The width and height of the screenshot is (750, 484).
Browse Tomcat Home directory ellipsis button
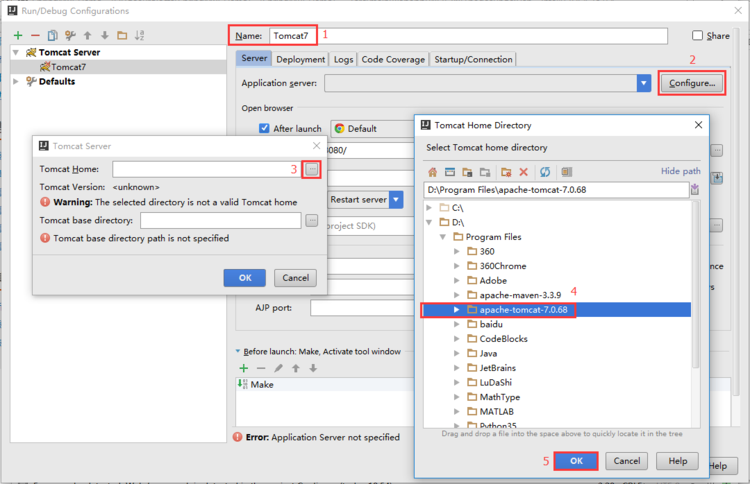click(x=312, y=169)
